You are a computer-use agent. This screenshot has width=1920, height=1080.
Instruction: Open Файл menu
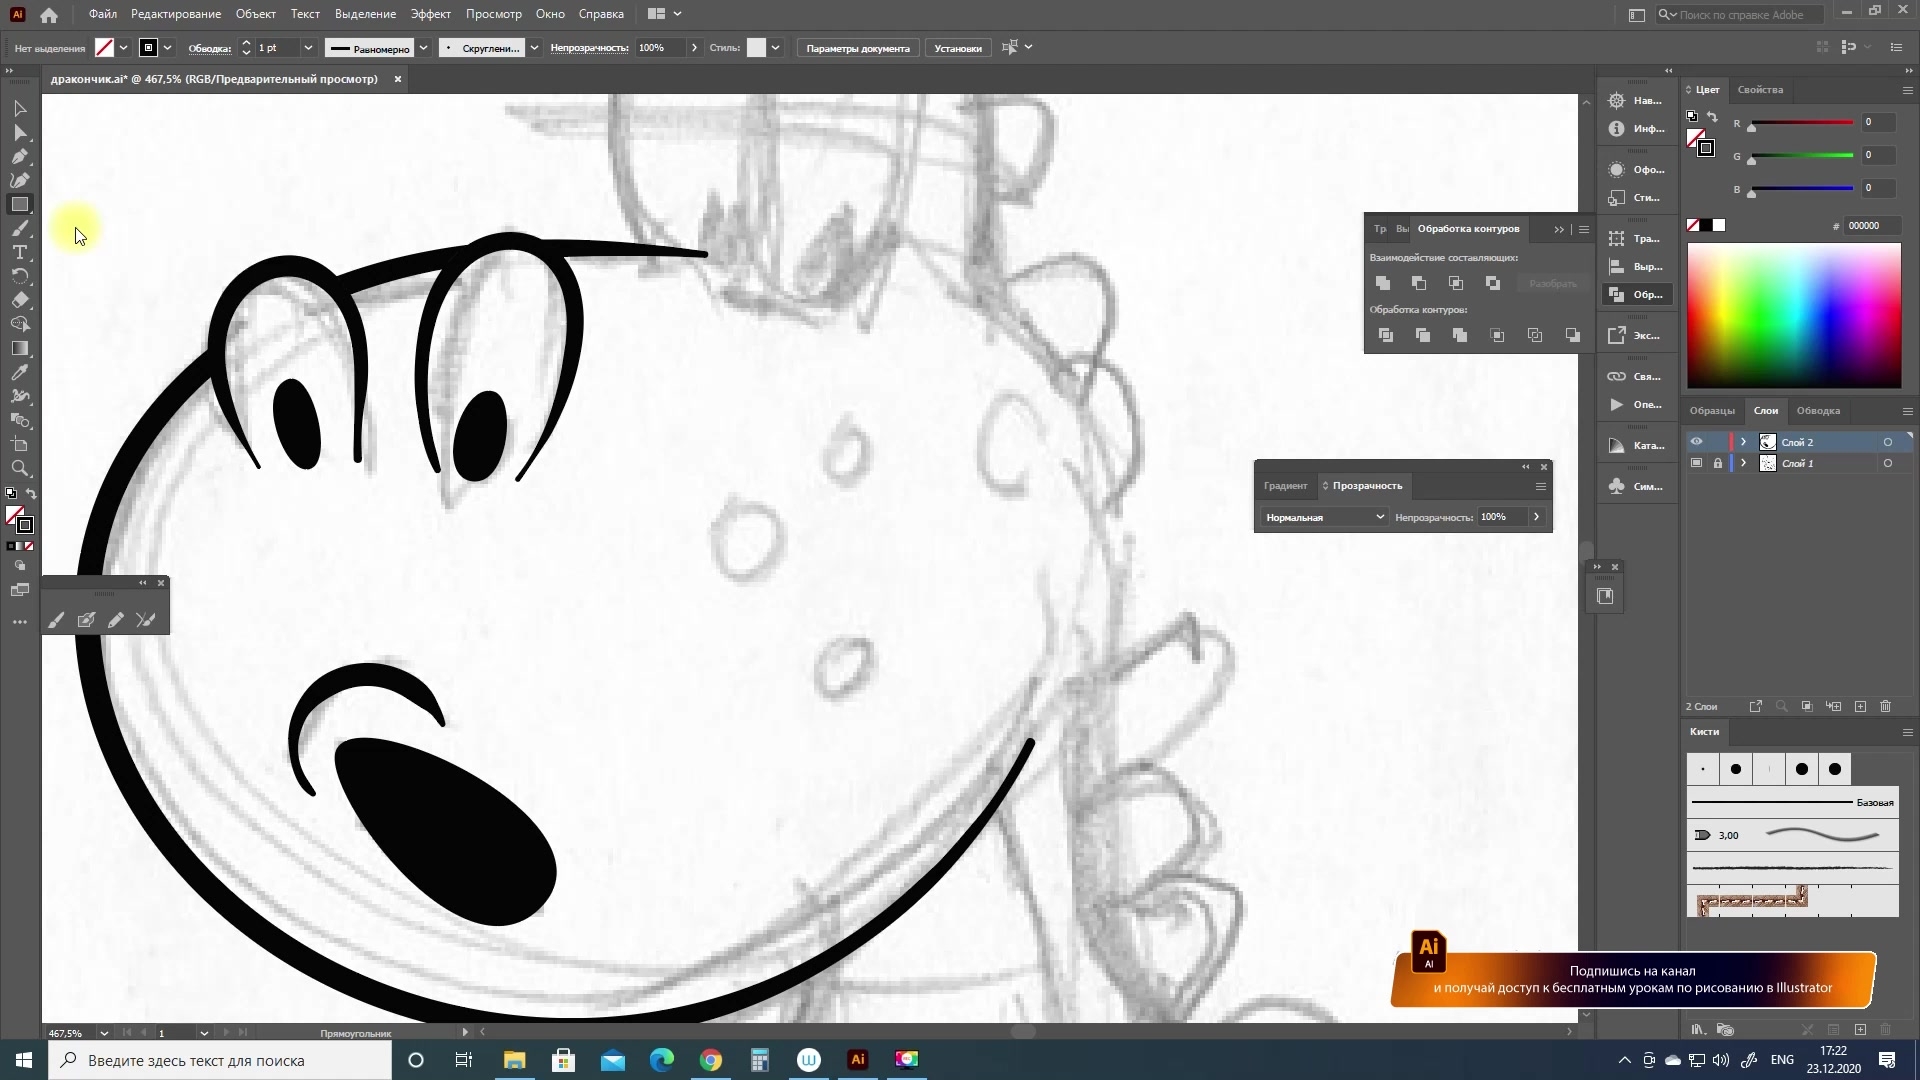click(103, 14)
